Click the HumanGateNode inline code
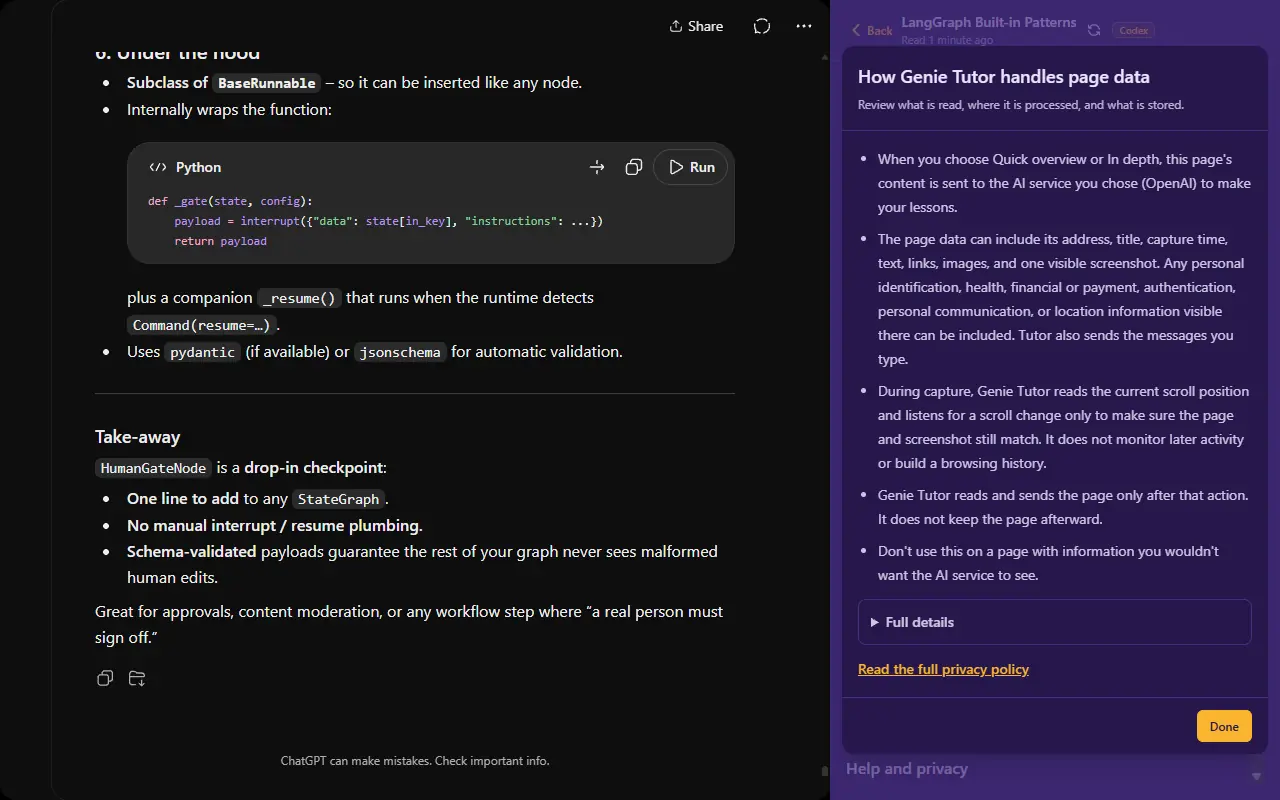 [x=154, y=468]
